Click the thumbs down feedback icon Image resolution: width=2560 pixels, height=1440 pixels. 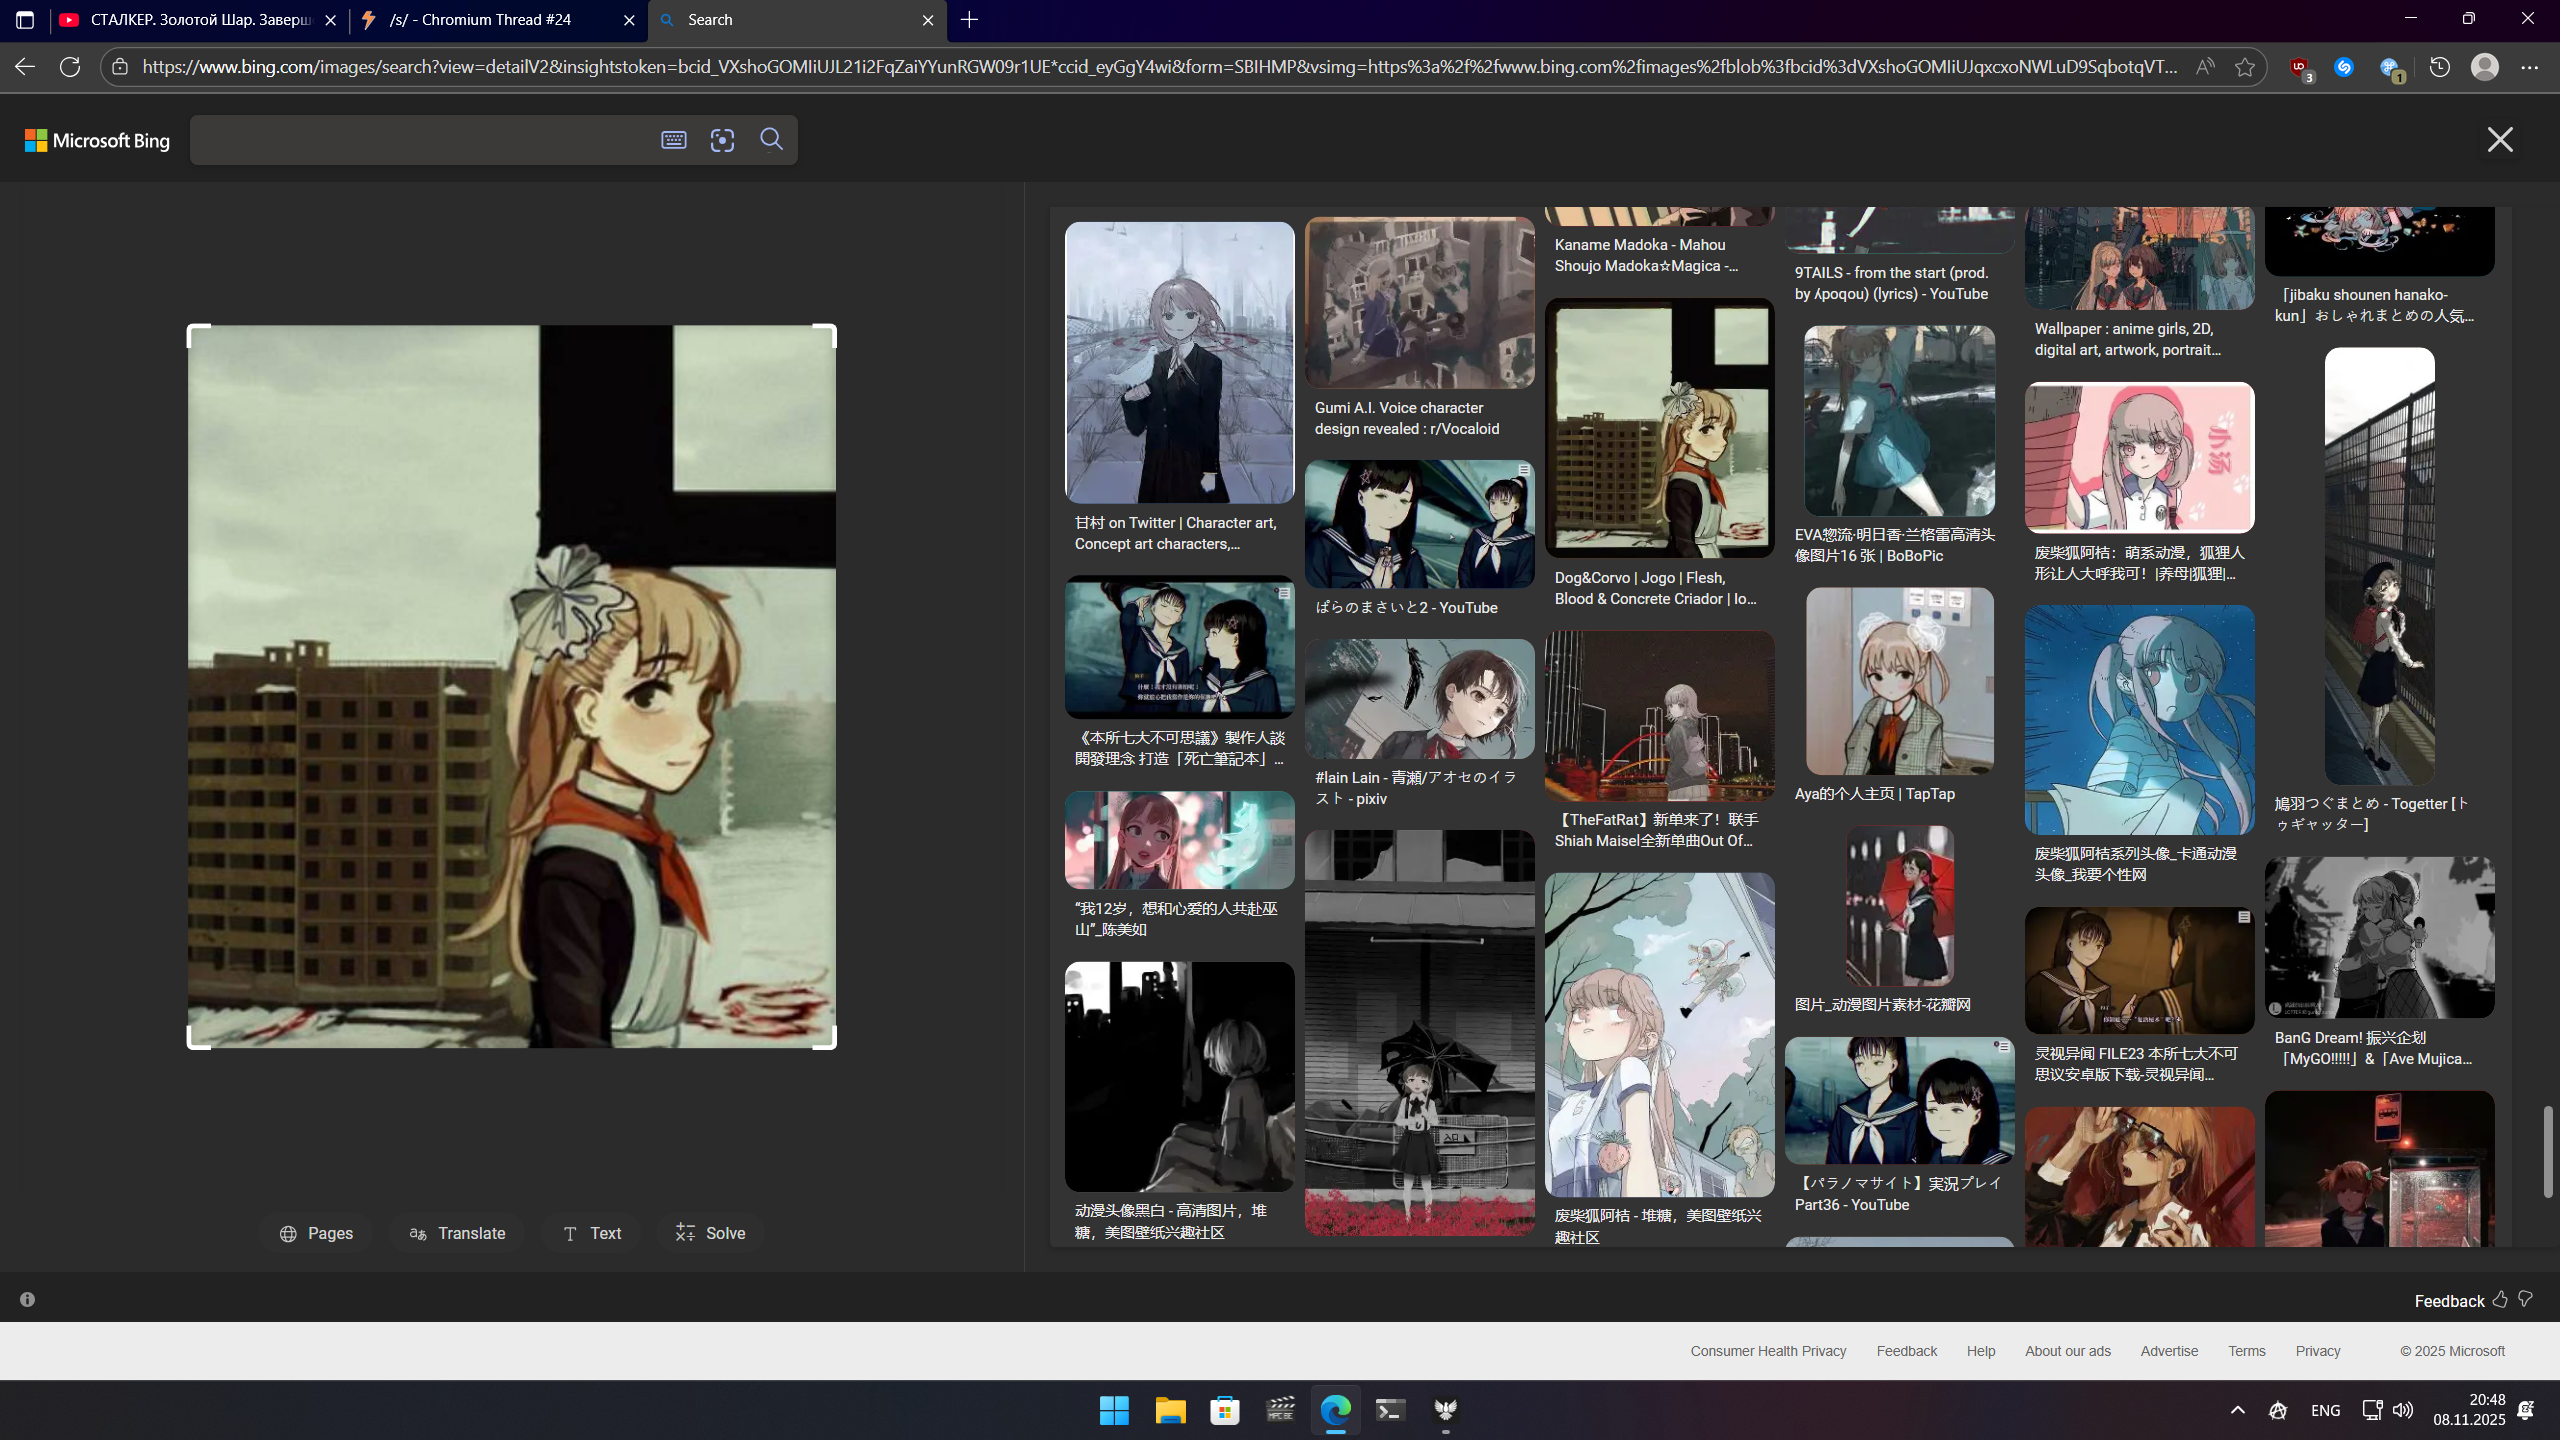click(2526, 1299)
